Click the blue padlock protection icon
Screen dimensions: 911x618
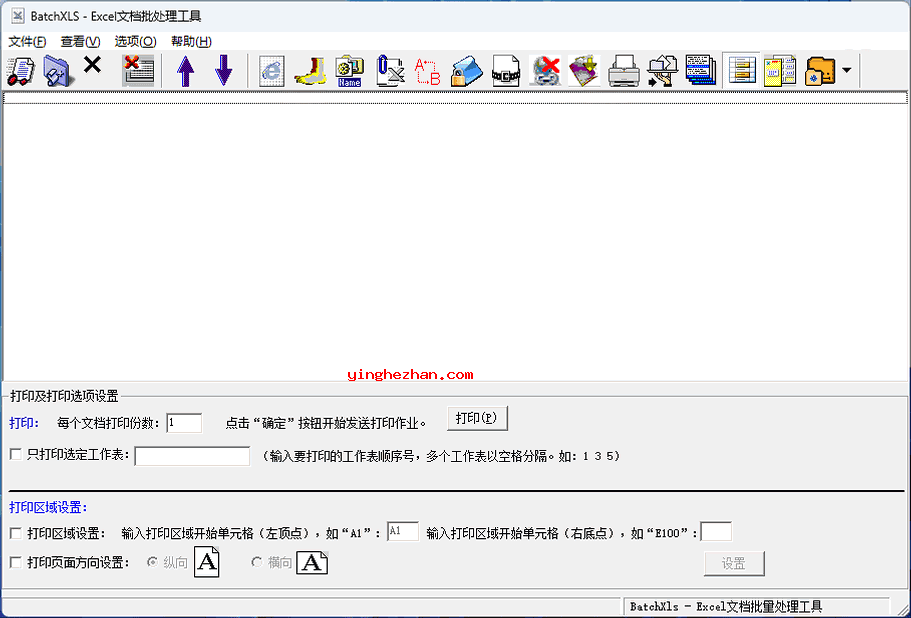click(467, 71)
